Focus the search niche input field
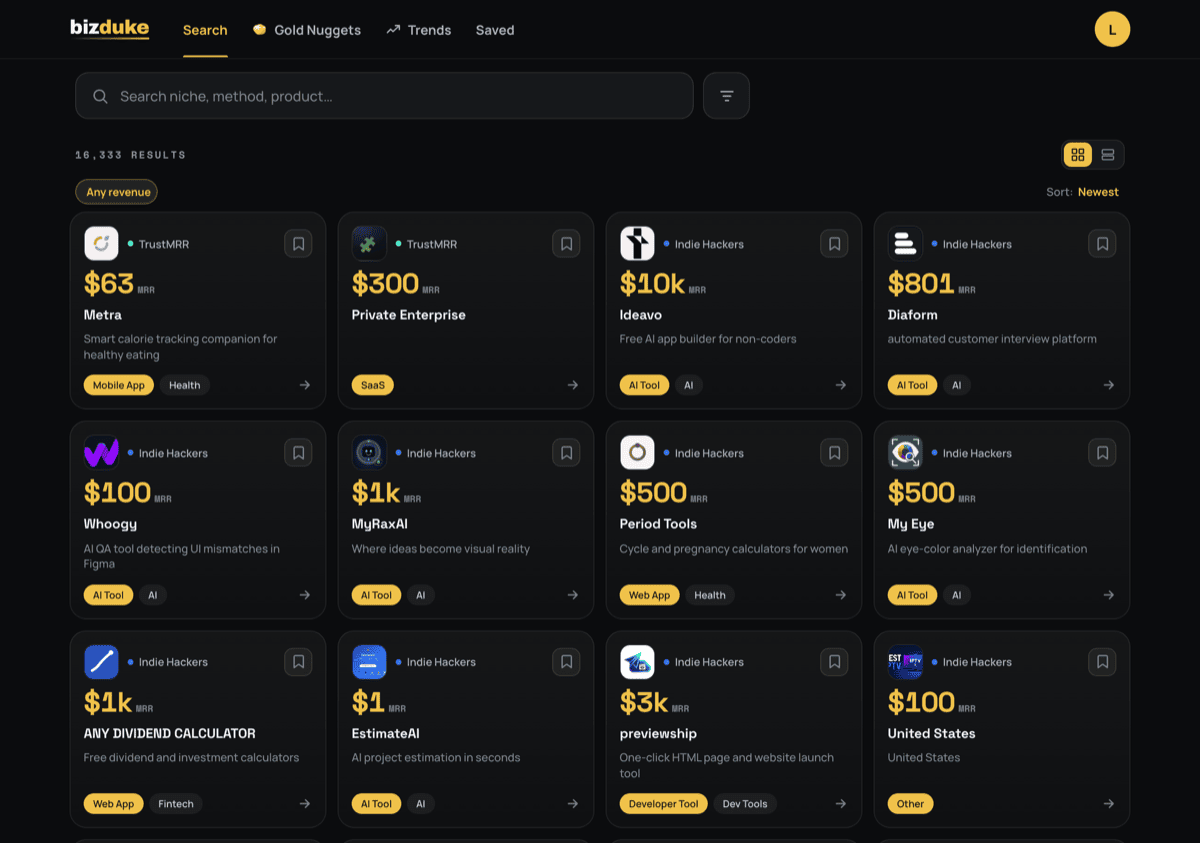1200x843 pixels. 384,96
